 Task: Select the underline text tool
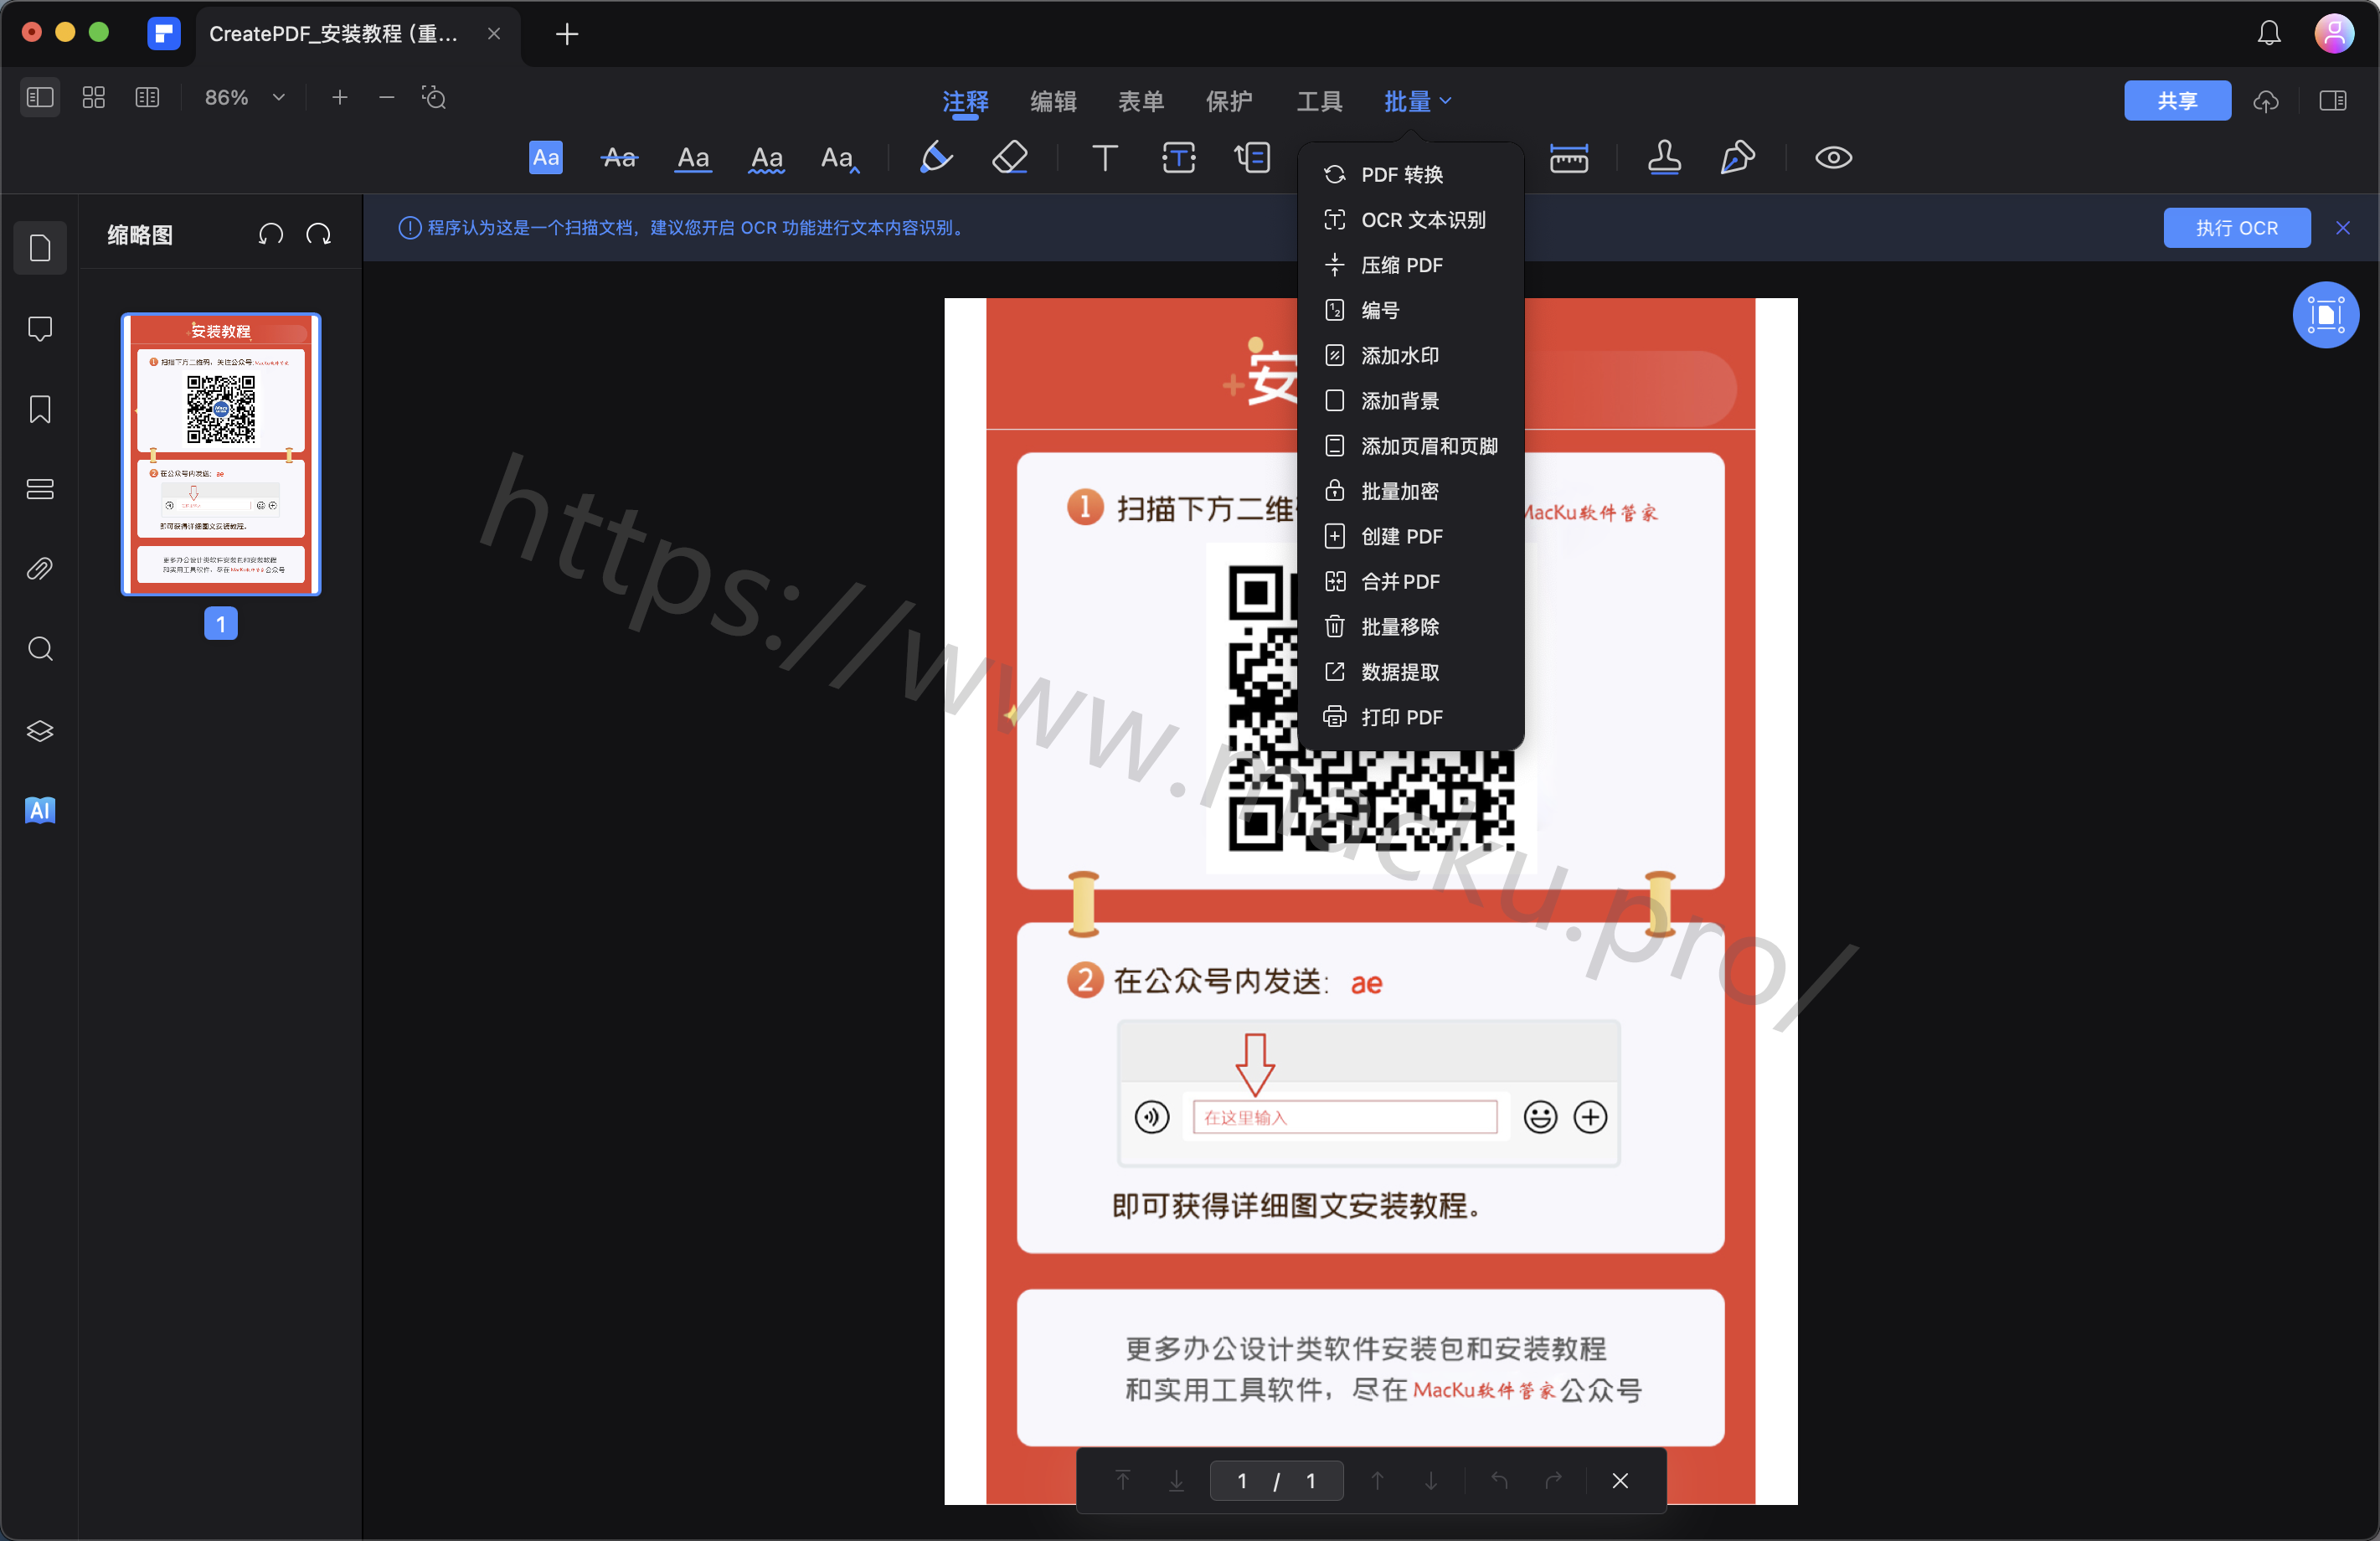693,158
